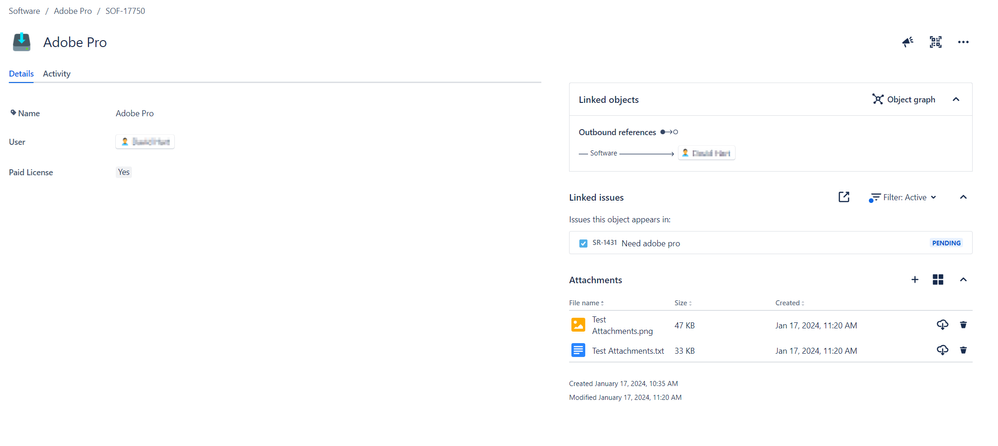Viewport: 998px width, 446px height.
Task: Go to Software breadcrumb link
Action: click(x=24, y=11)
